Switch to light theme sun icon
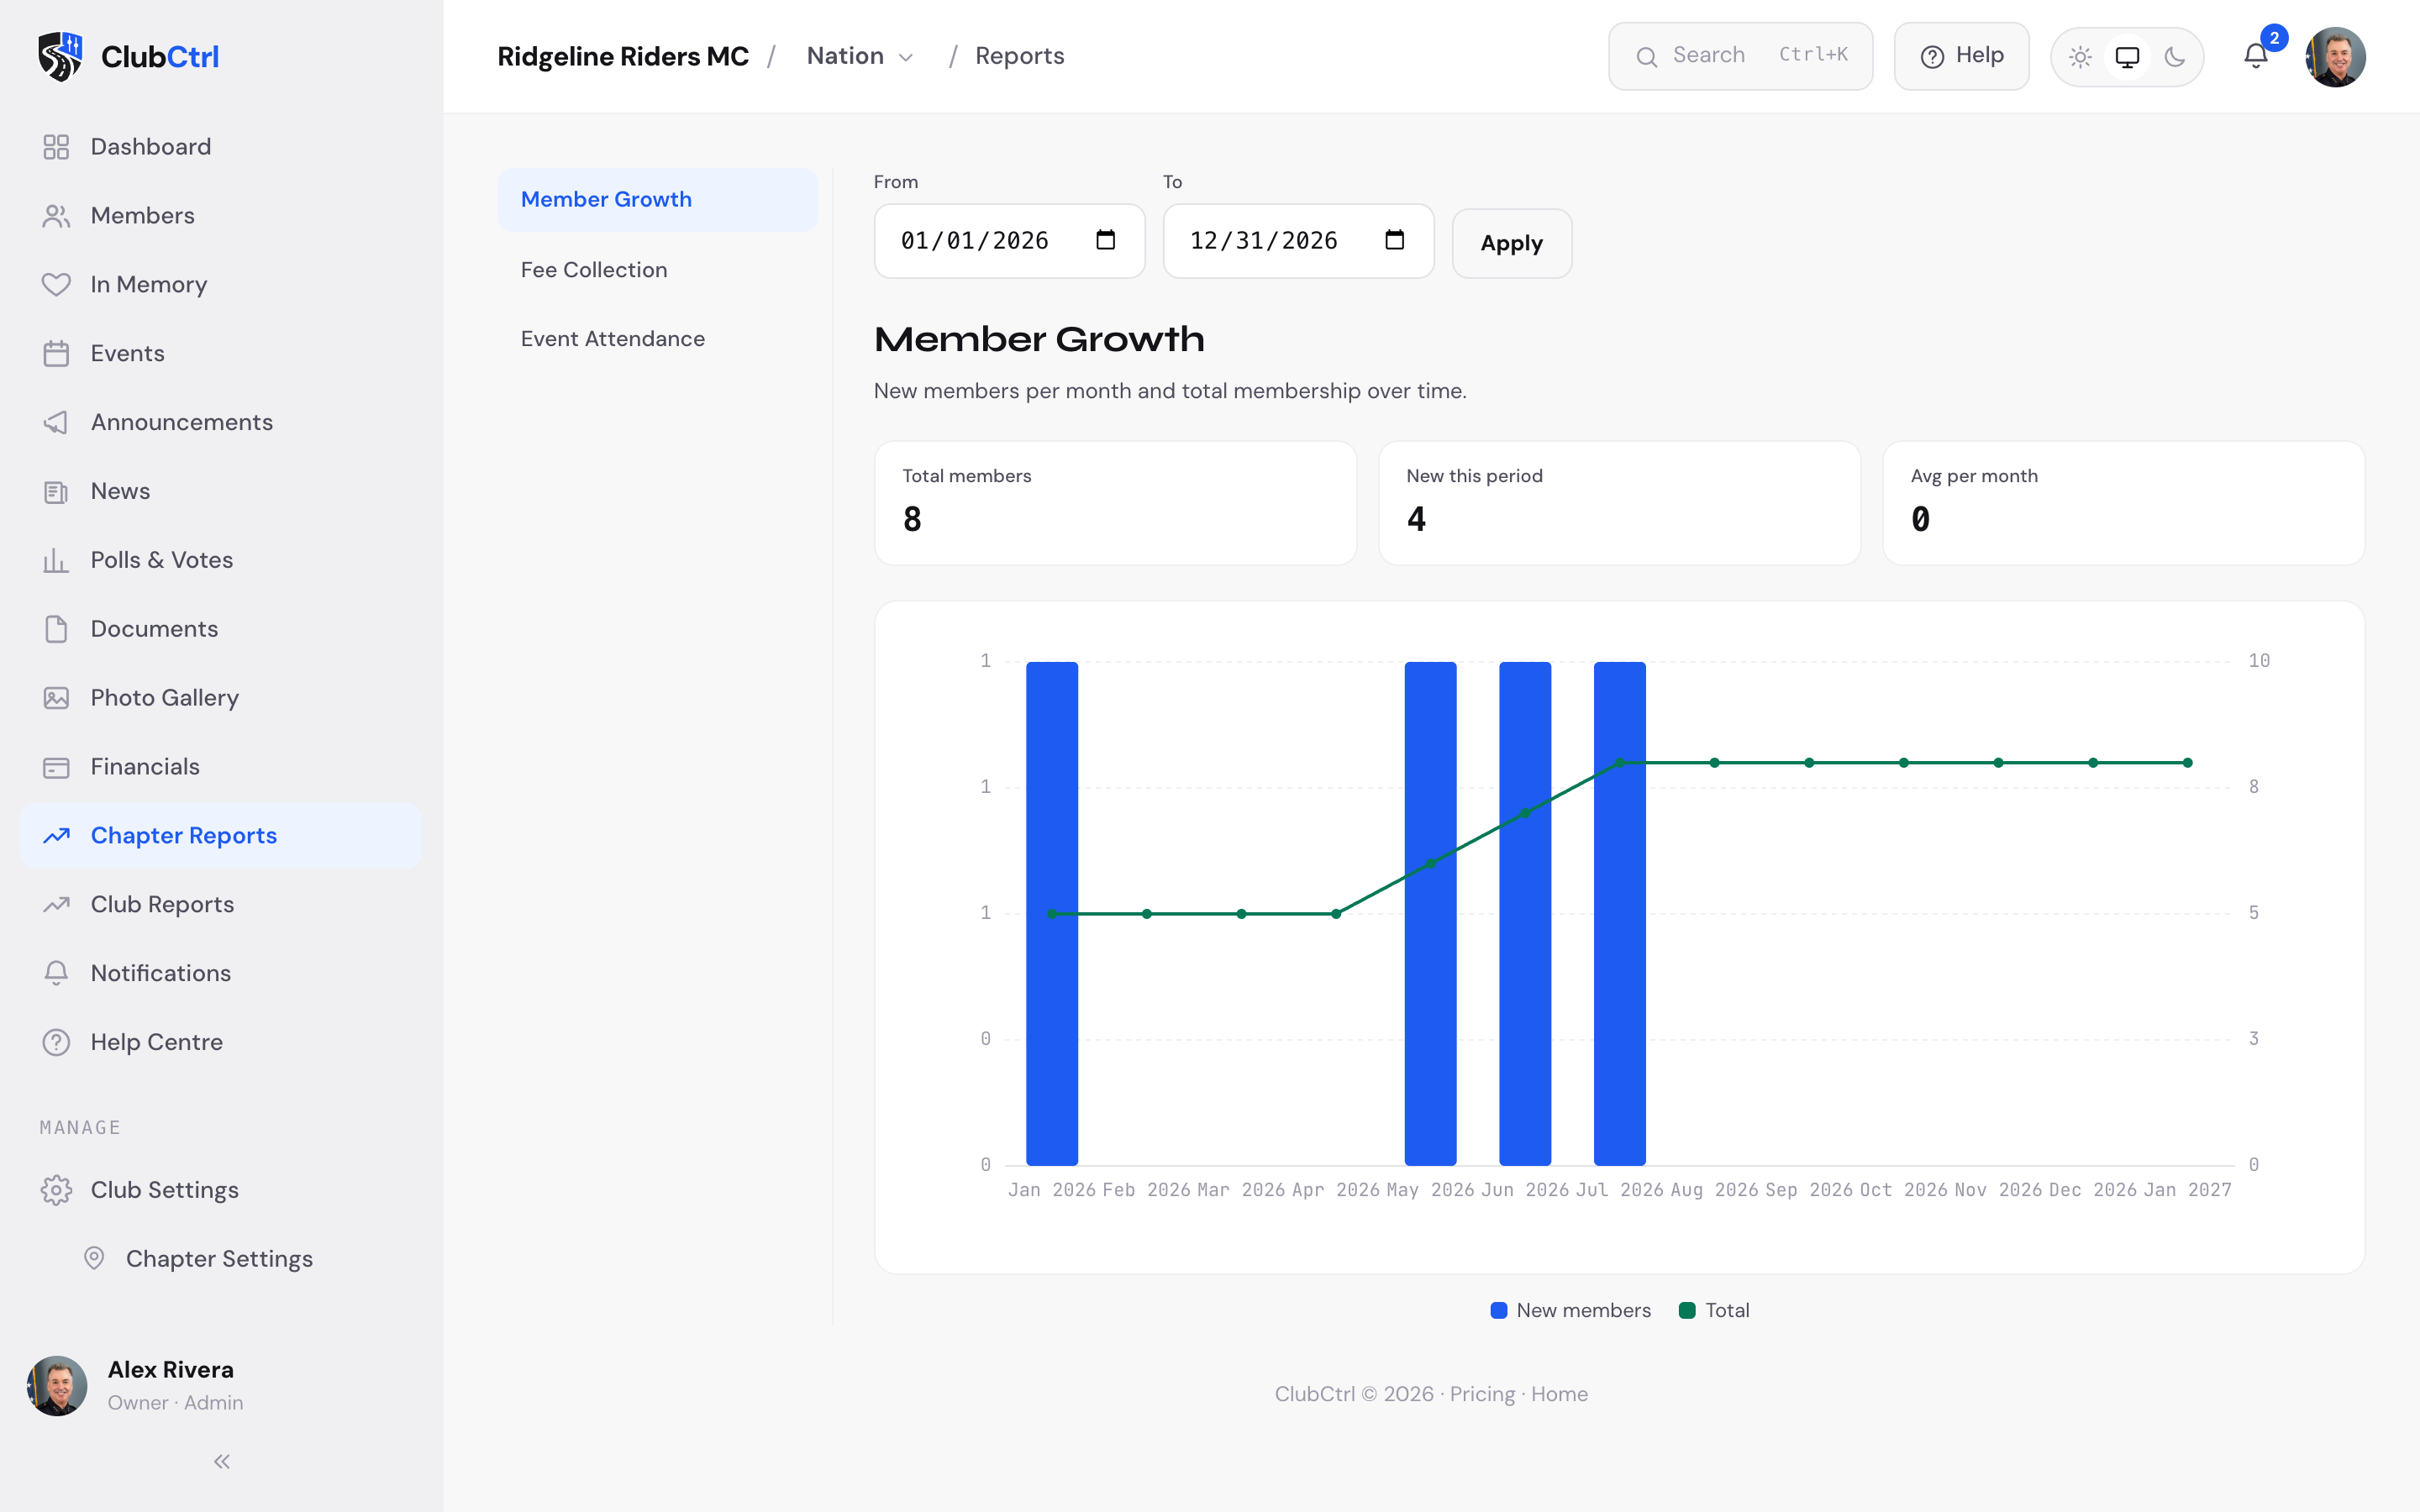Screen dimensions: 2420x1512 click(2080, 57)
